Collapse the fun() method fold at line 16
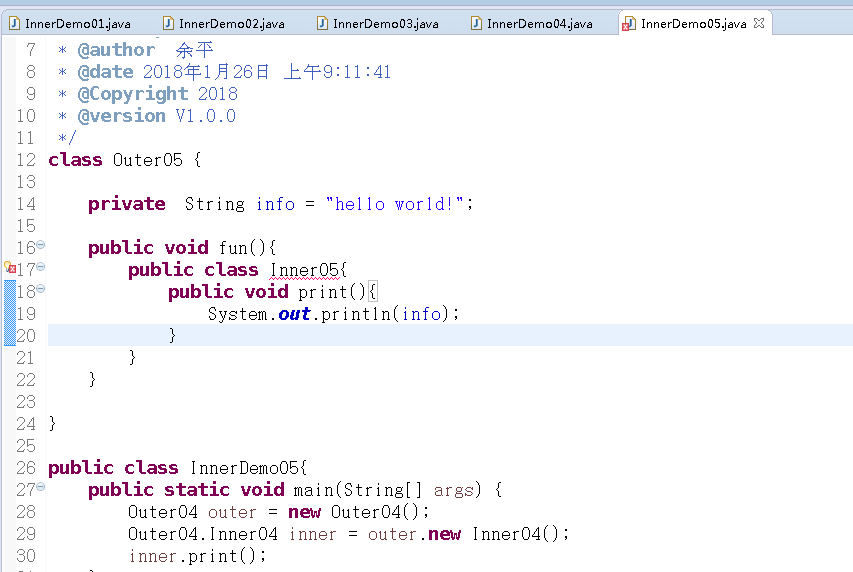This screenshot has width=853, height=572. pos(41,245)
